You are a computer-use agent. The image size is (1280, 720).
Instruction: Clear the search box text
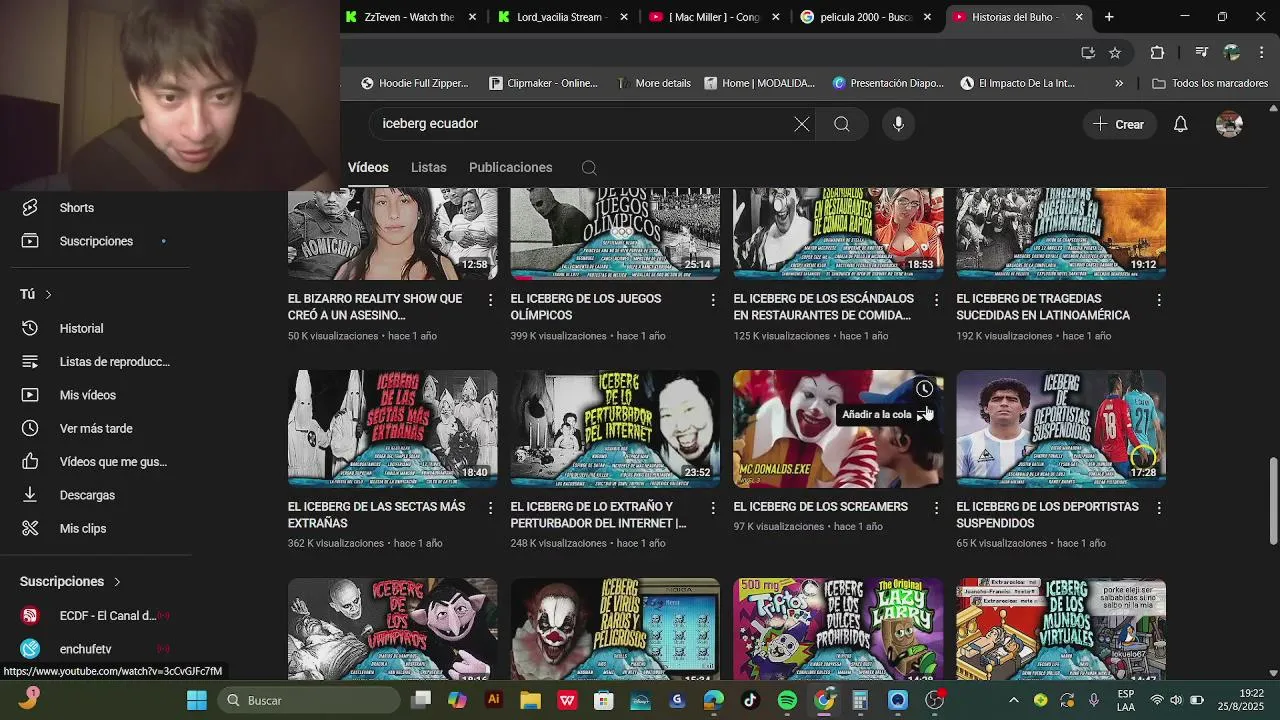pos(802,124)
